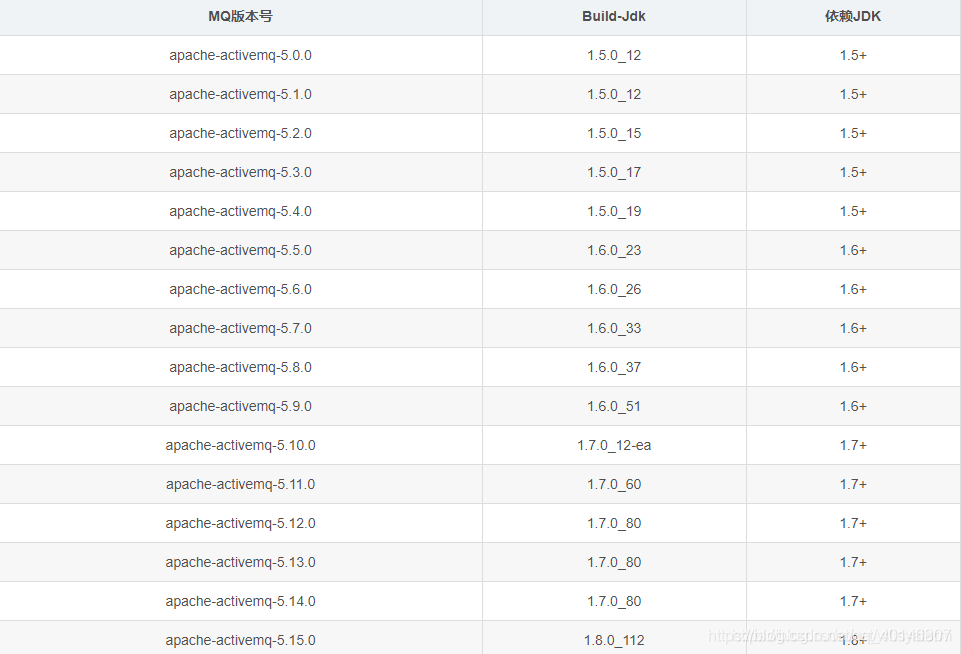Click 1.6+ in the apache-activemq-5.7.0 row
Viewport: 961px width, 654px height.
point(853,329)
